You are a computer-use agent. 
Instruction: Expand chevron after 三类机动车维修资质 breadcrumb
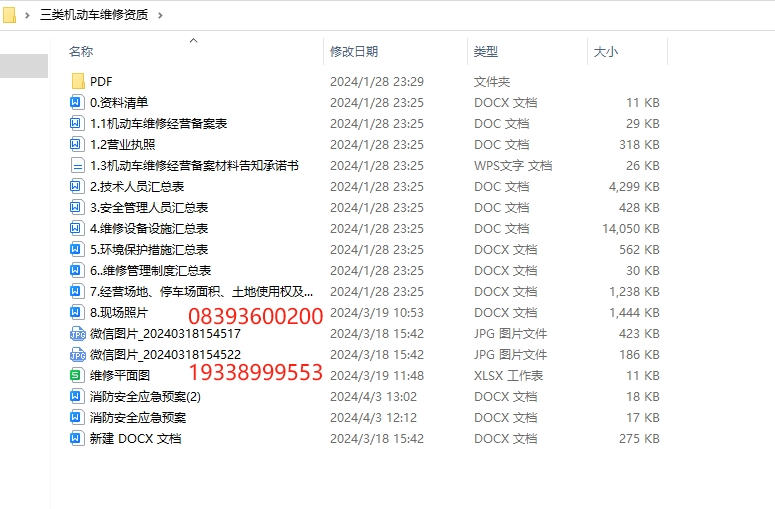[160, 15]
